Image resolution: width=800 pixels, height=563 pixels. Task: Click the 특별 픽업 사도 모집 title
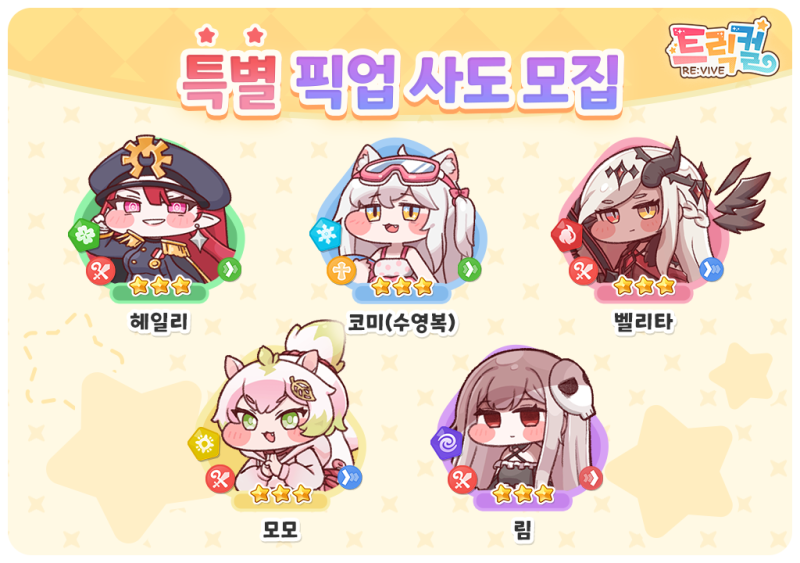pyautogui.click(x=401, y=82)
